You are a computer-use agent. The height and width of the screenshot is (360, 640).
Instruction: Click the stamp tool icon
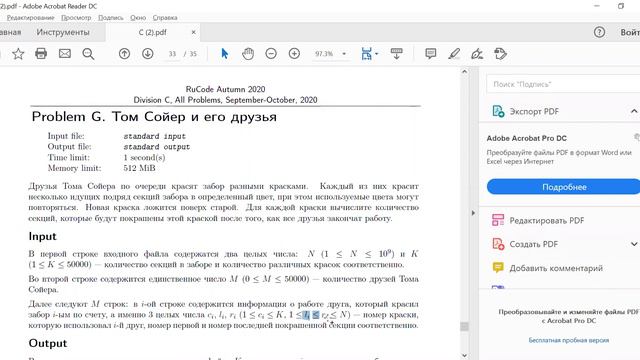pos(500,53)
